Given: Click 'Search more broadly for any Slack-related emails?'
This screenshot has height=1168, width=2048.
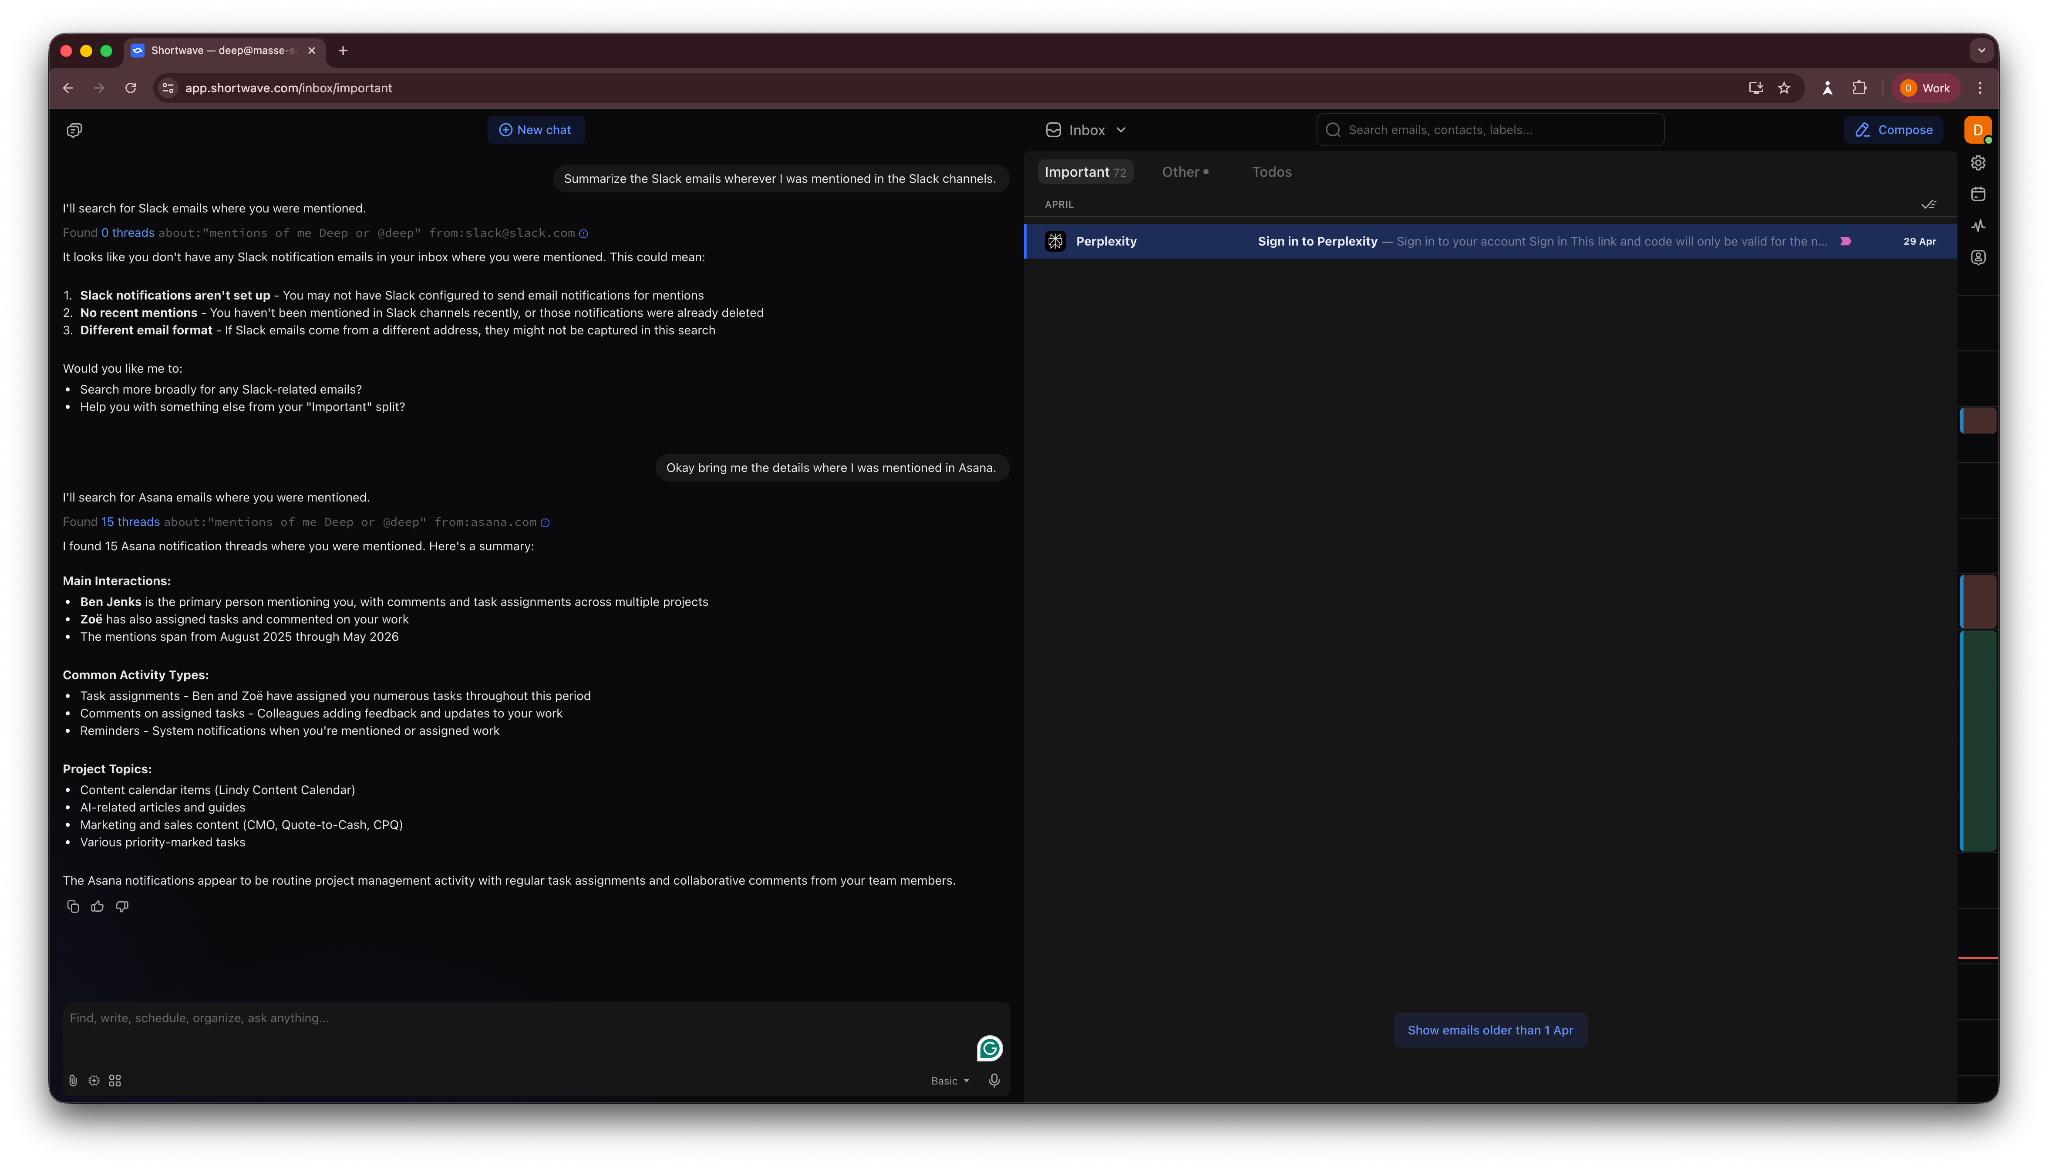Looking at the screenshot, I should pyautogui.click(x=221, y=390).
